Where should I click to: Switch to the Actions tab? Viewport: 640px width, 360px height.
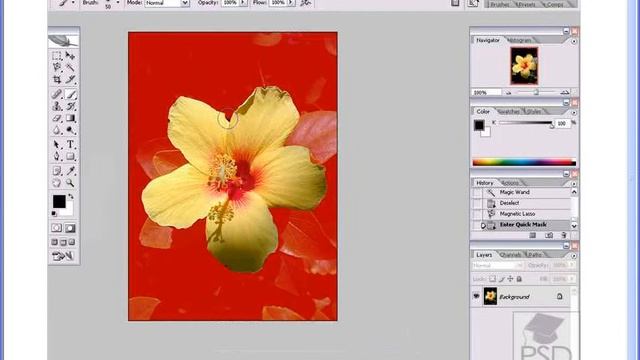click(510, 183)
